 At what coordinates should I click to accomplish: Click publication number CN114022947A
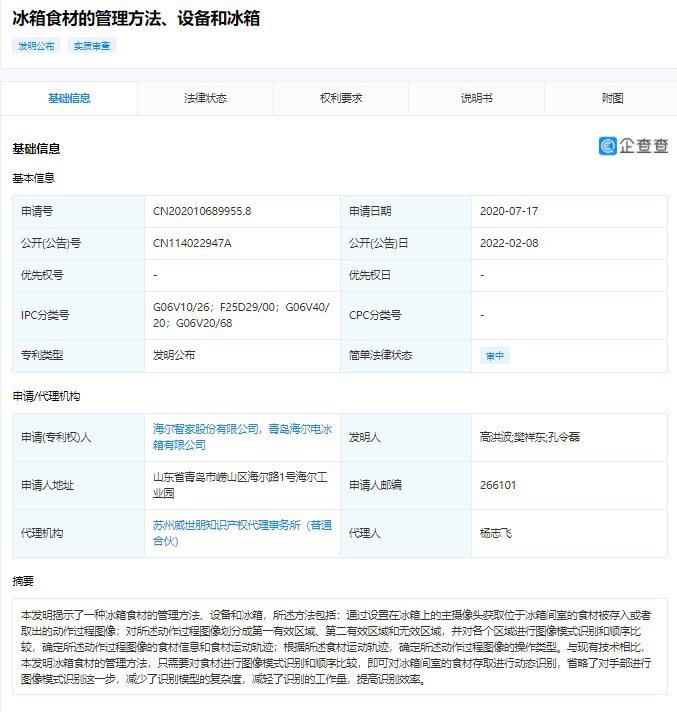point(192,243)
